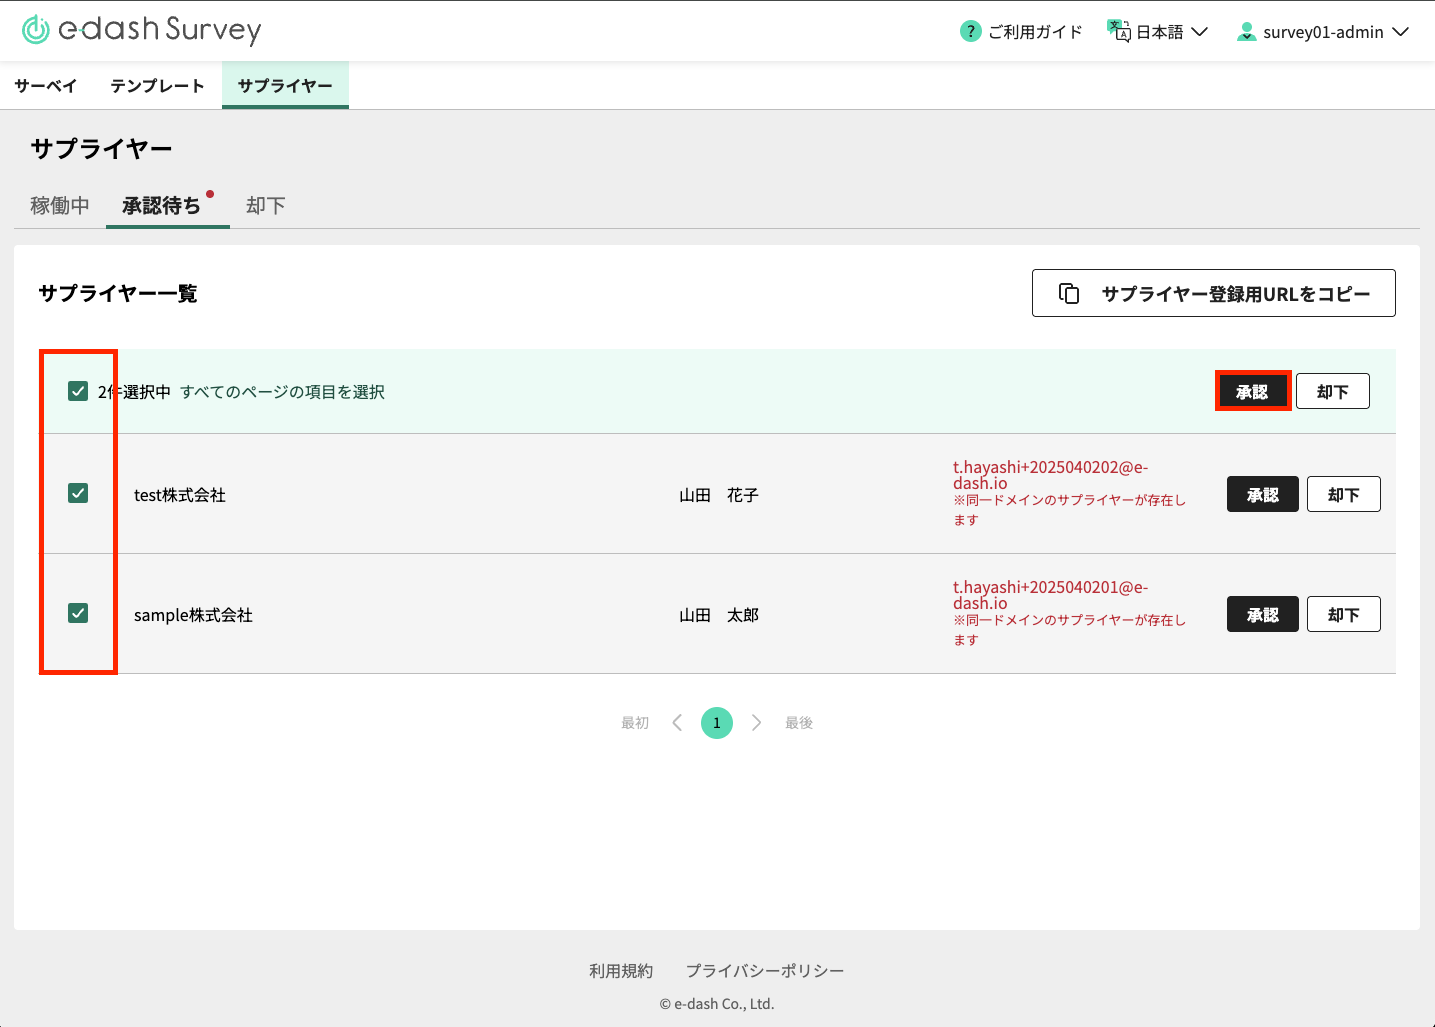Open the サーベイ navigation tab
The image size is (1435, 1027).
(x=46, y=86)
